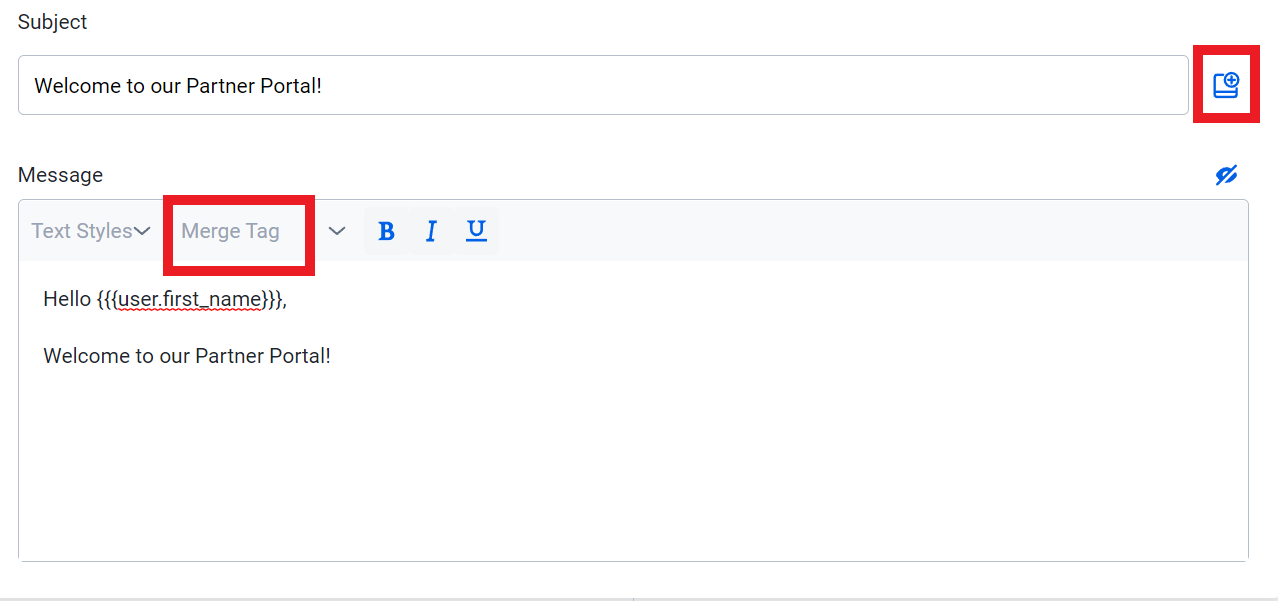
Task: Focus the Subject input field
Action: [603, 85]
